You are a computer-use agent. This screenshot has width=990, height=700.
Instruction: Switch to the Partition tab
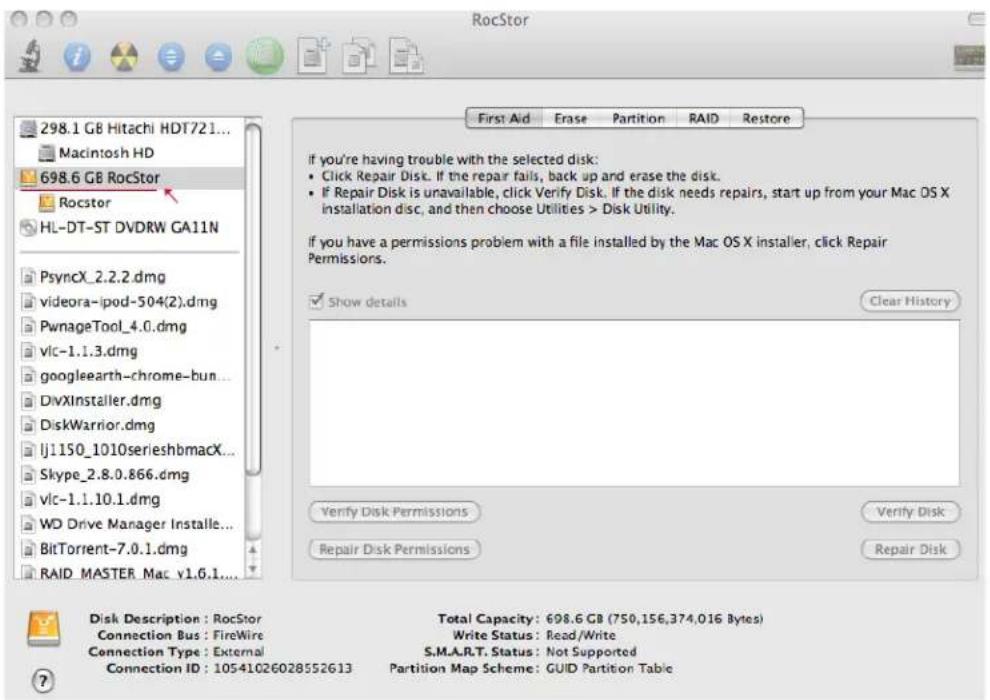(x=638, y=119)
